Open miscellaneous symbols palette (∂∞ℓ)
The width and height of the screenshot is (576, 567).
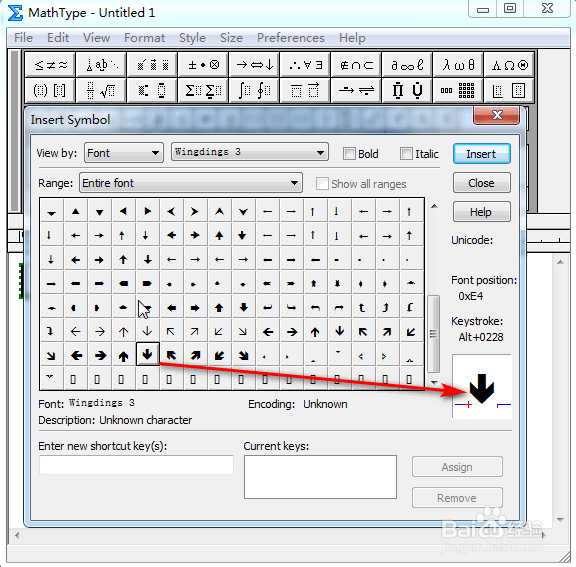click(x=407, y=65)
